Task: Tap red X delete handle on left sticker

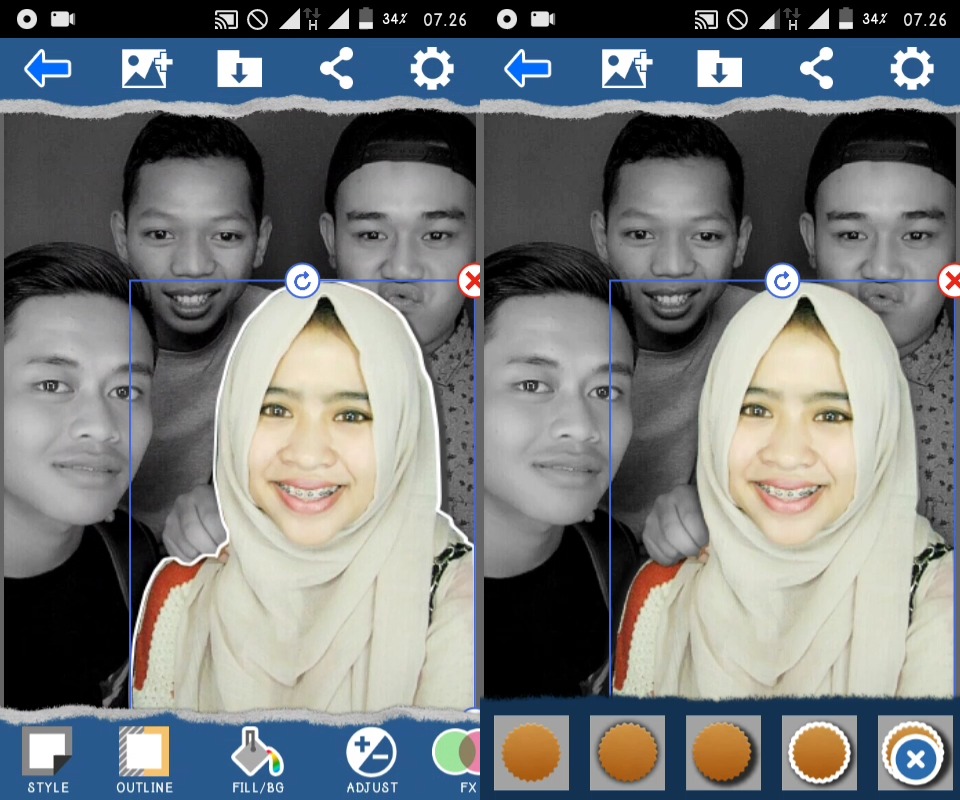Action: (470, 282)
